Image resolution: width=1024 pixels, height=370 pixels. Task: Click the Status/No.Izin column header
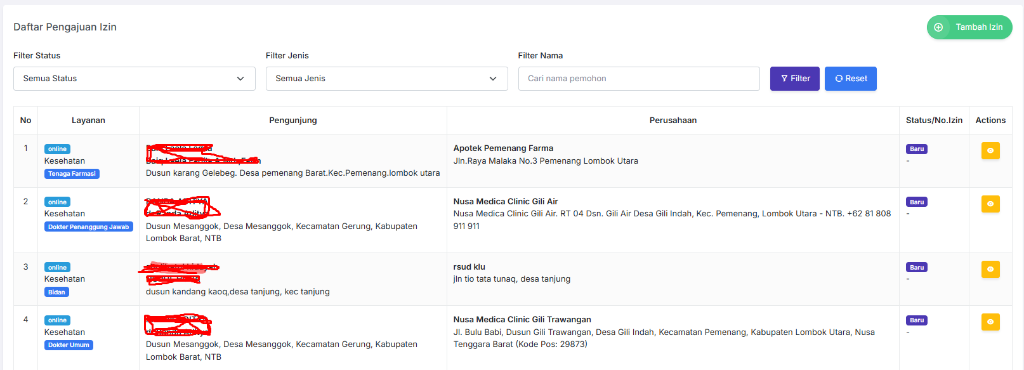click(935, 121)
